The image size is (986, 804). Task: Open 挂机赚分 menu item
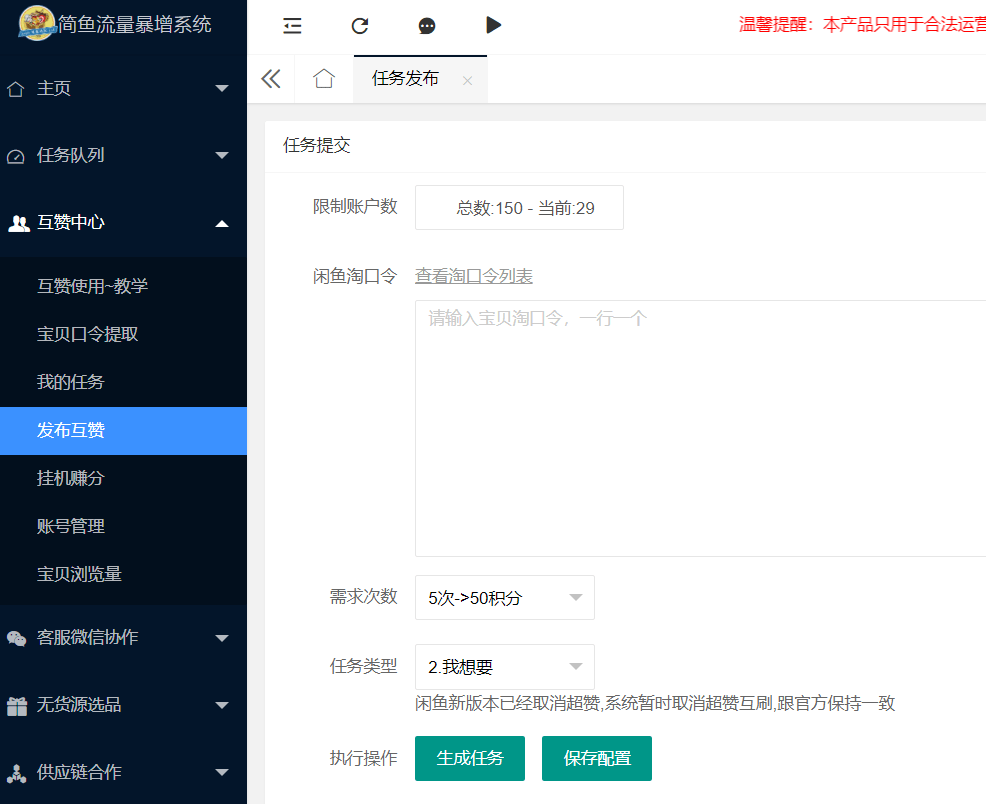point(71,478)
